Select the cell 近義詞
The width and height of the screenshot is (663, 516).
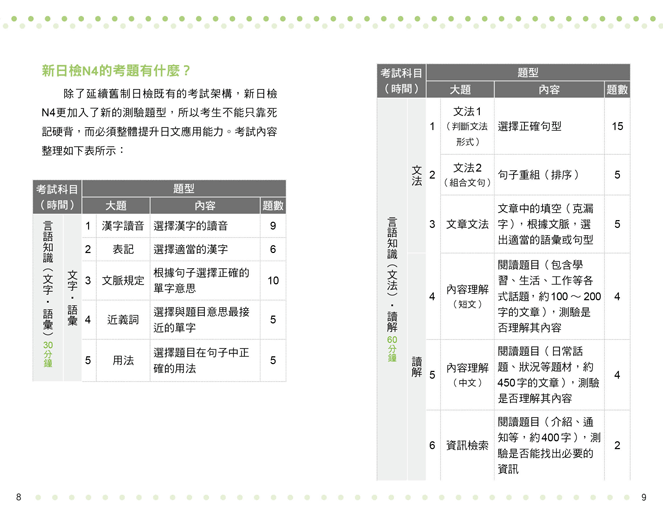click(x=123, y=320)
